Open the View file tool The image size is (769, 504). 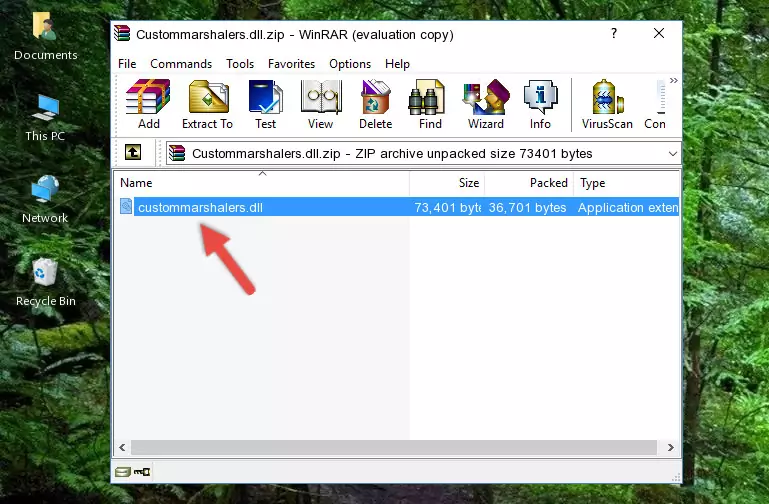pos(321,104)
